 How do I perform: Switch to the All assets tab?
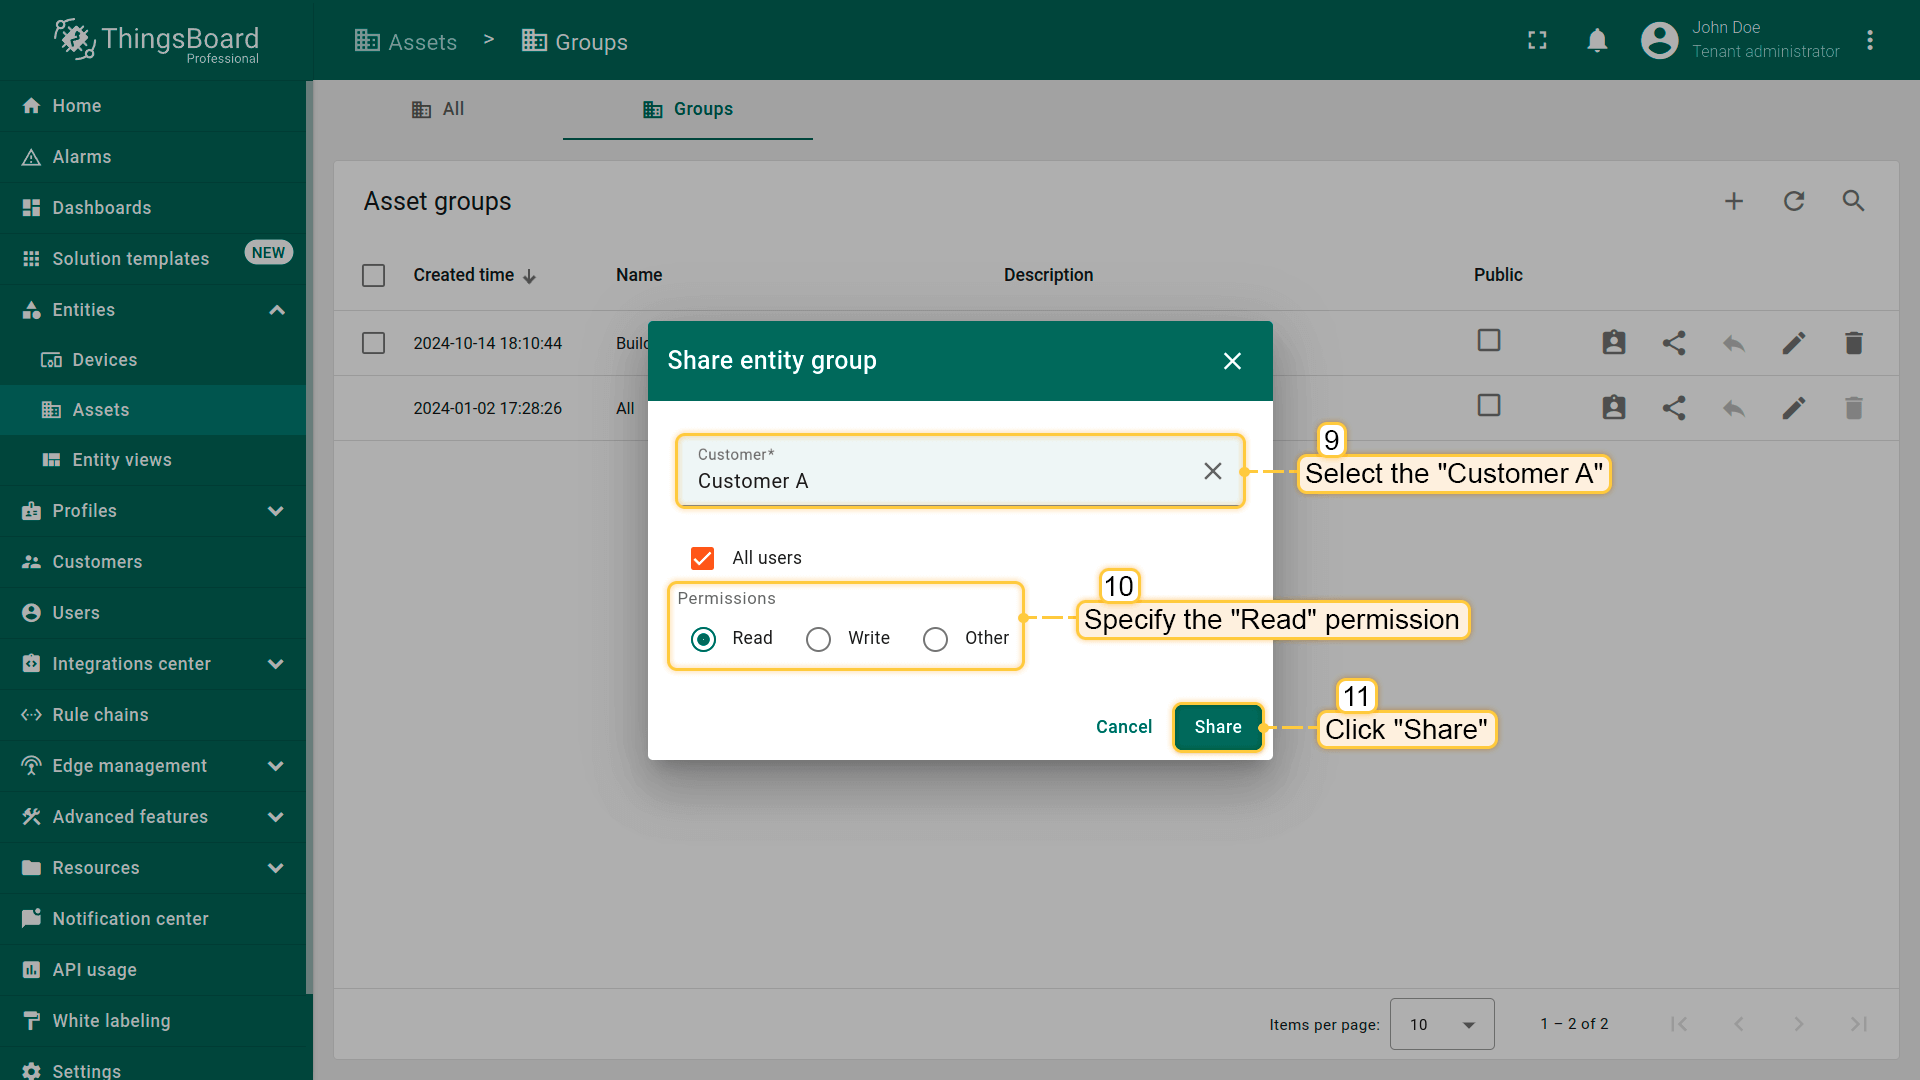click(438, 109)
